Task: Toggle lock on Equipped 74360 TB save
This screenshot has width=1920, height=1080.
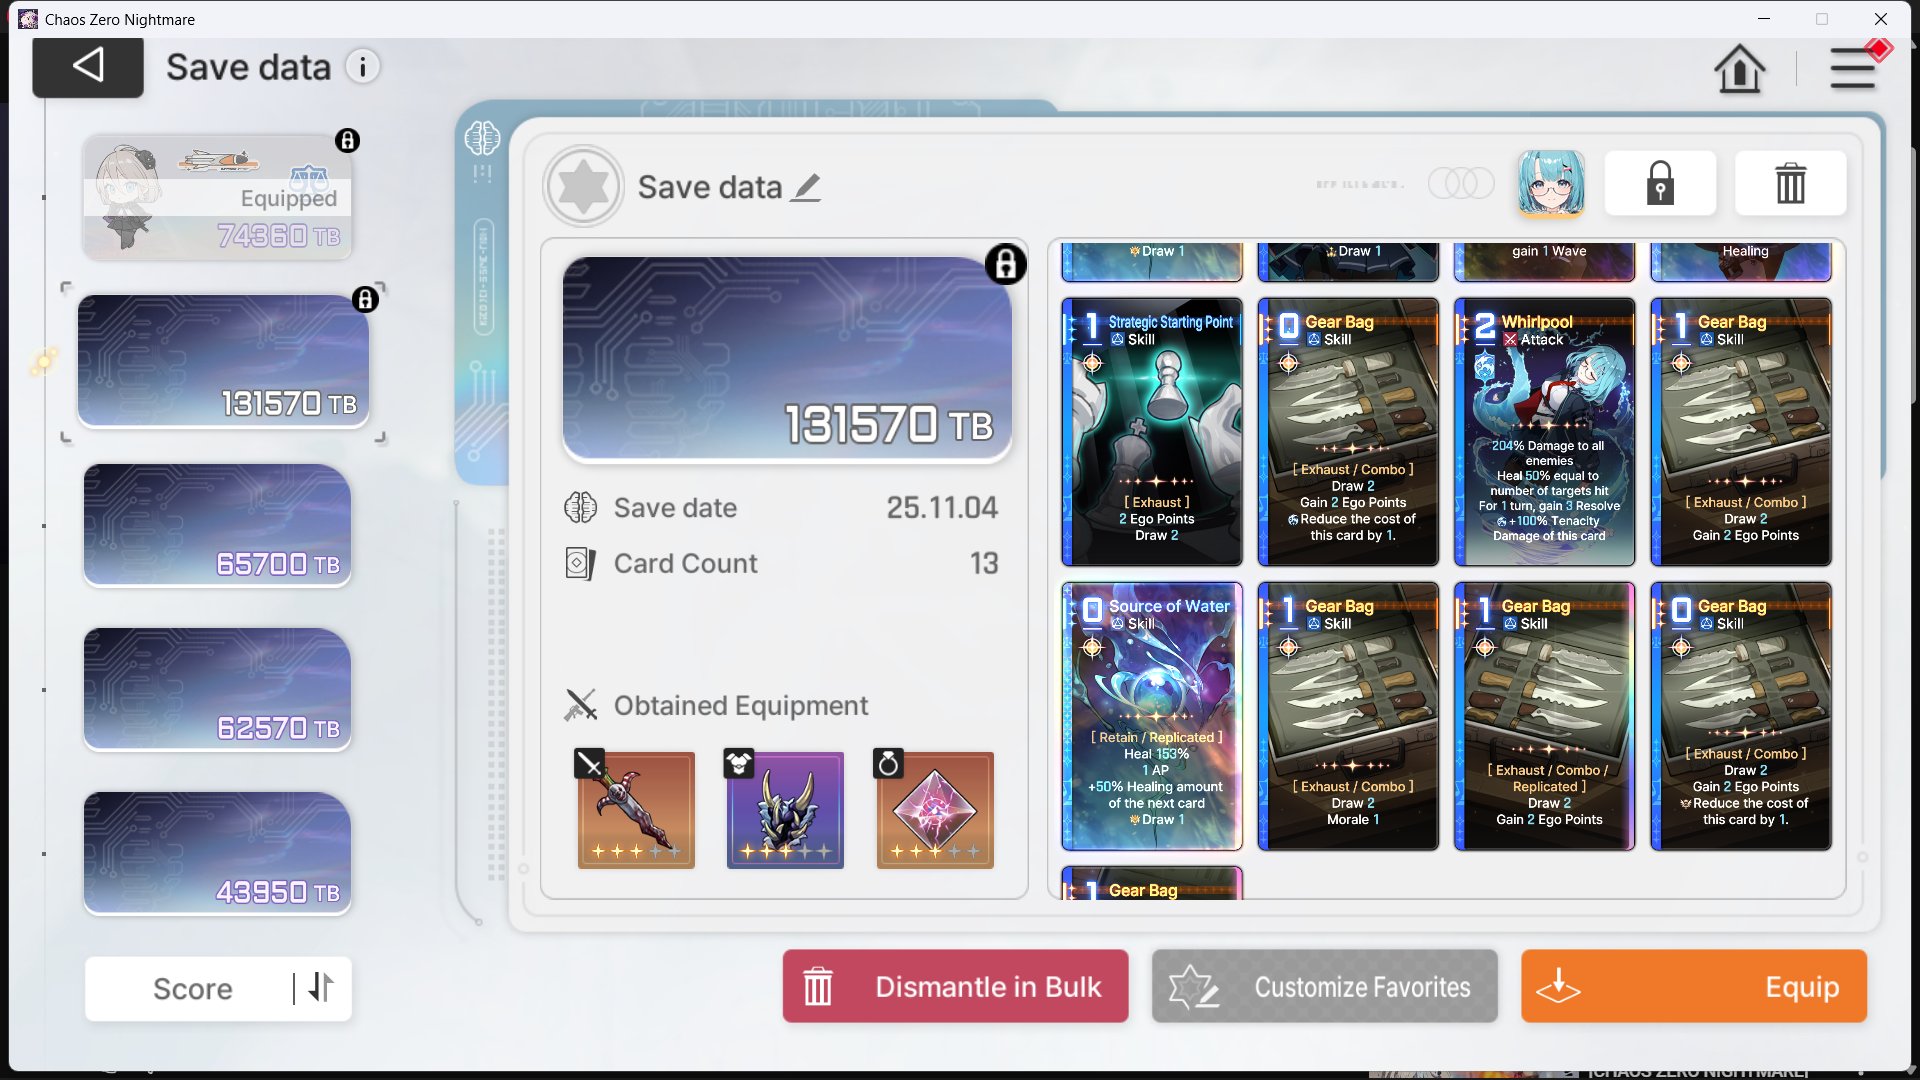Action: point(347,140)
